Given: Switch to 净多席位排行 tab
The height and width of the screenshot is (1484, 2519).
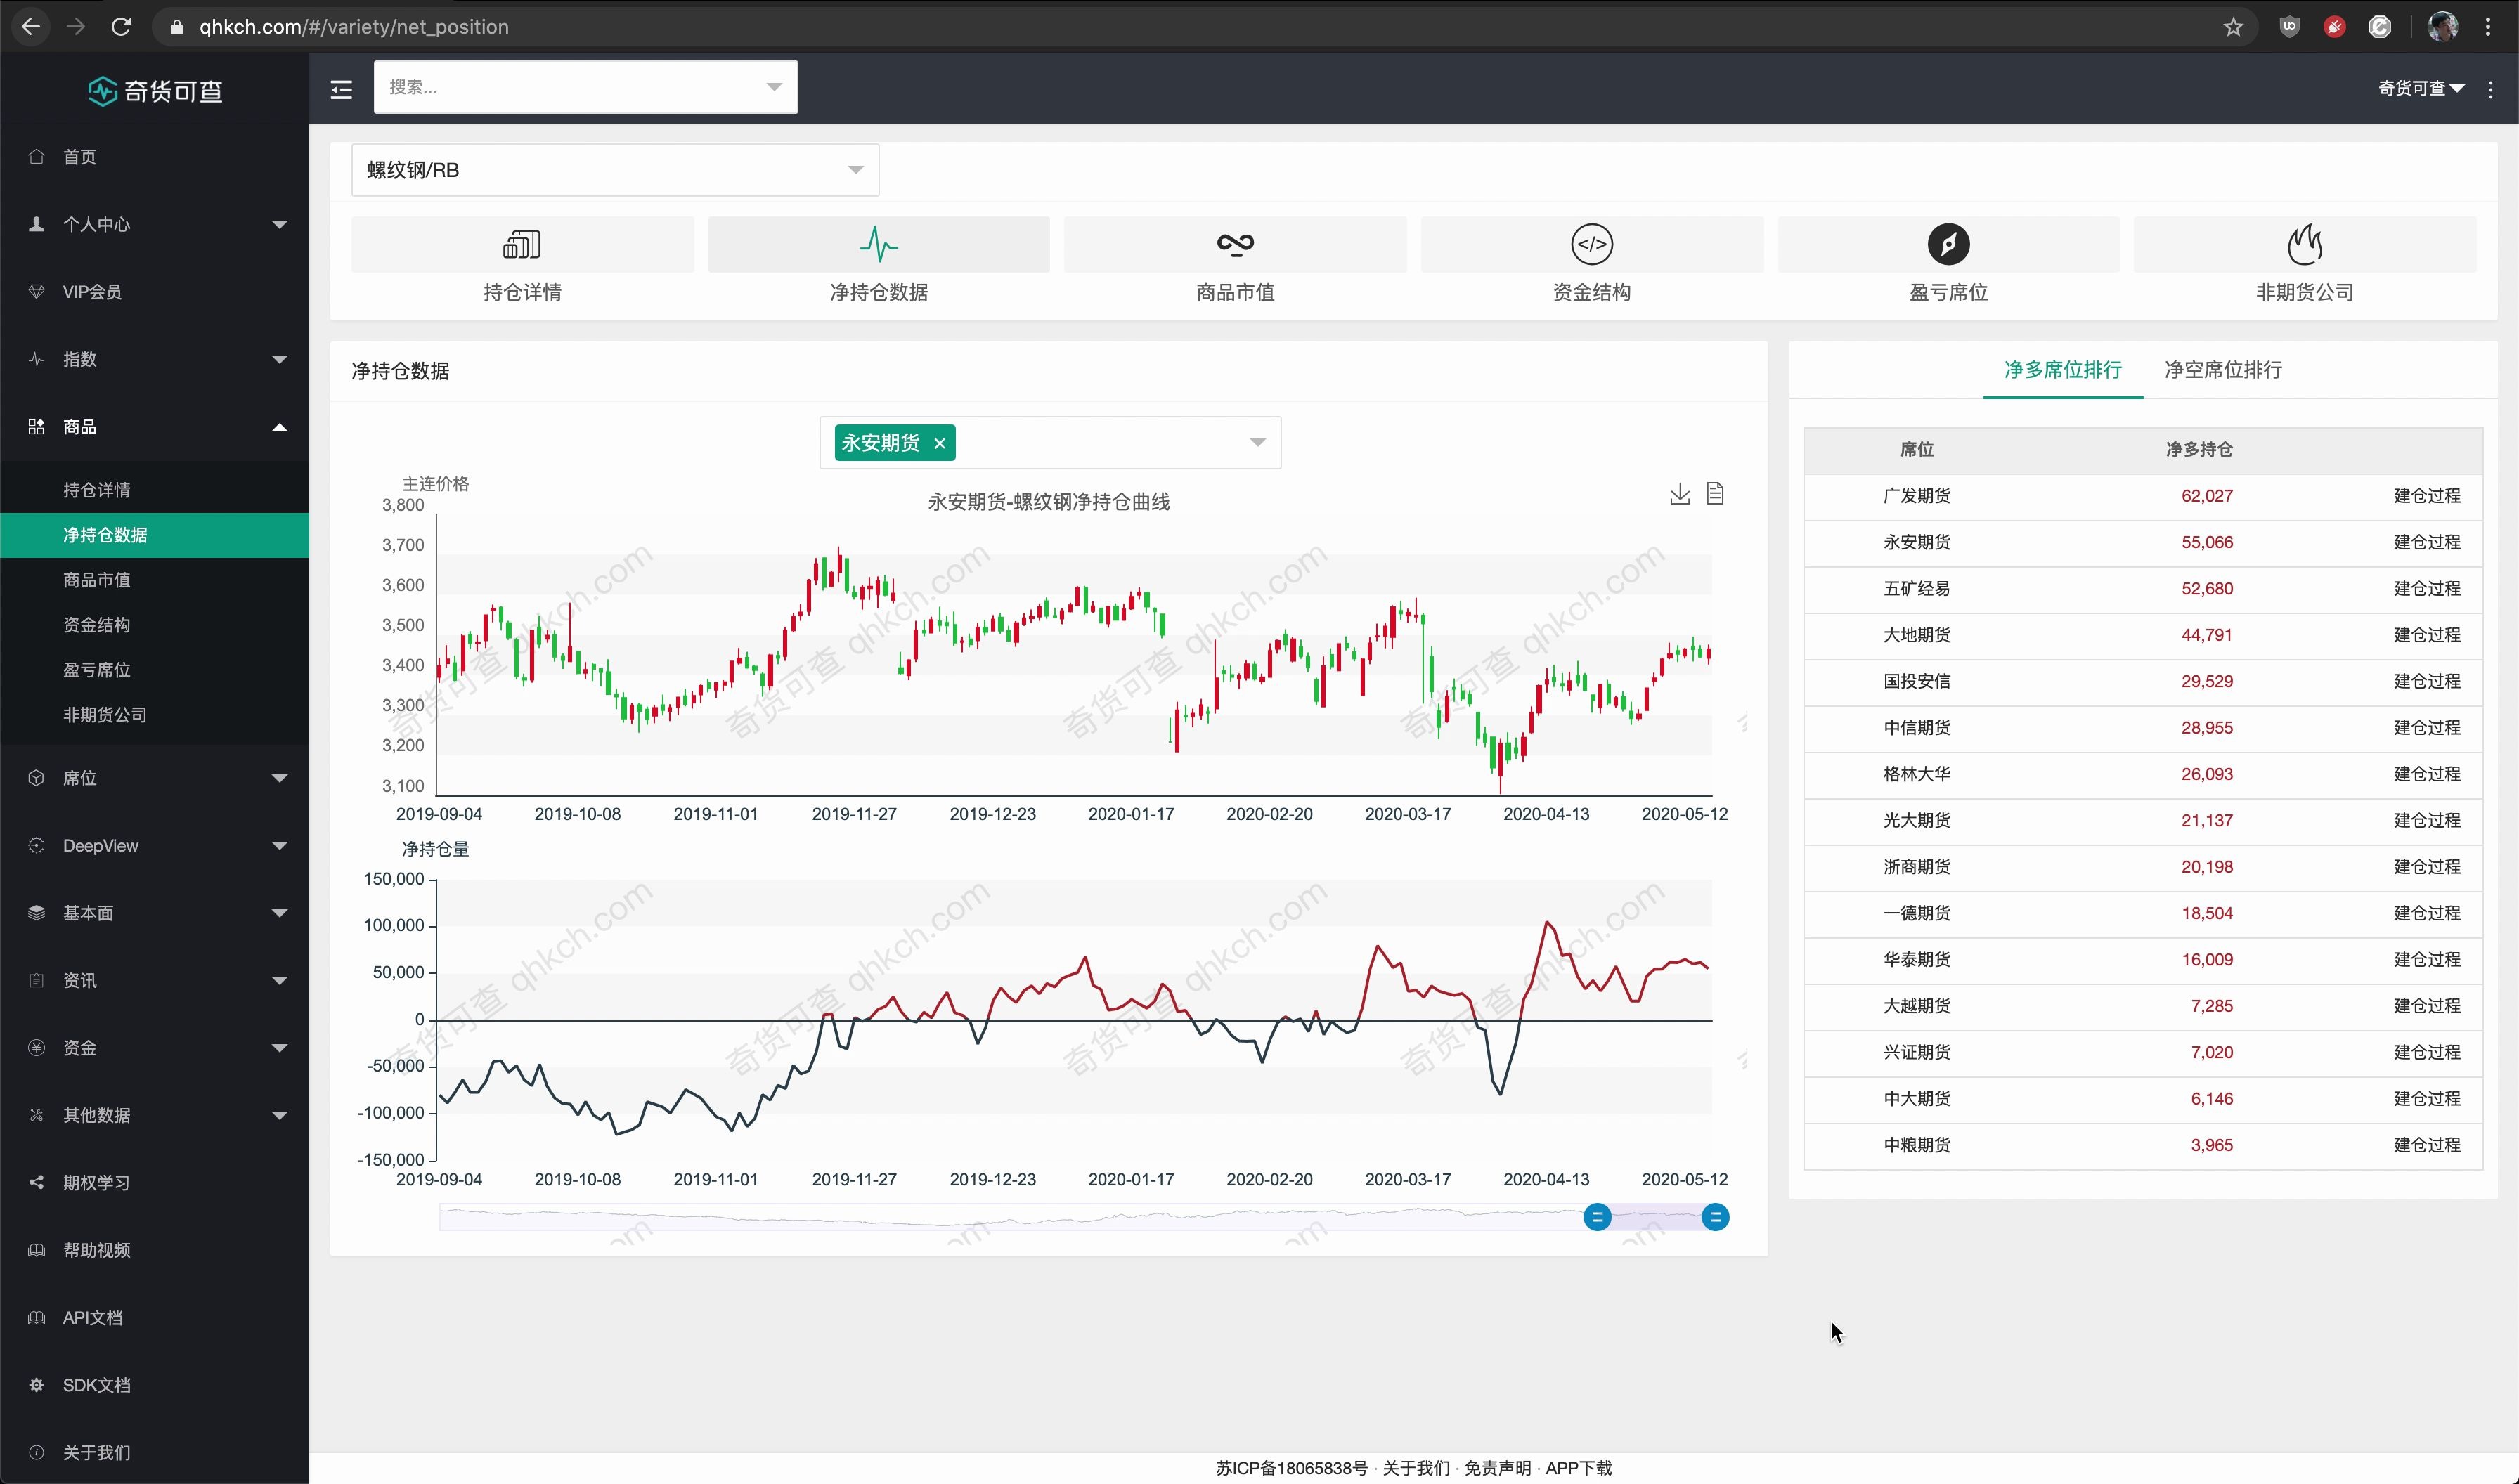Looking at the screenshot, I should (2062, 370).
